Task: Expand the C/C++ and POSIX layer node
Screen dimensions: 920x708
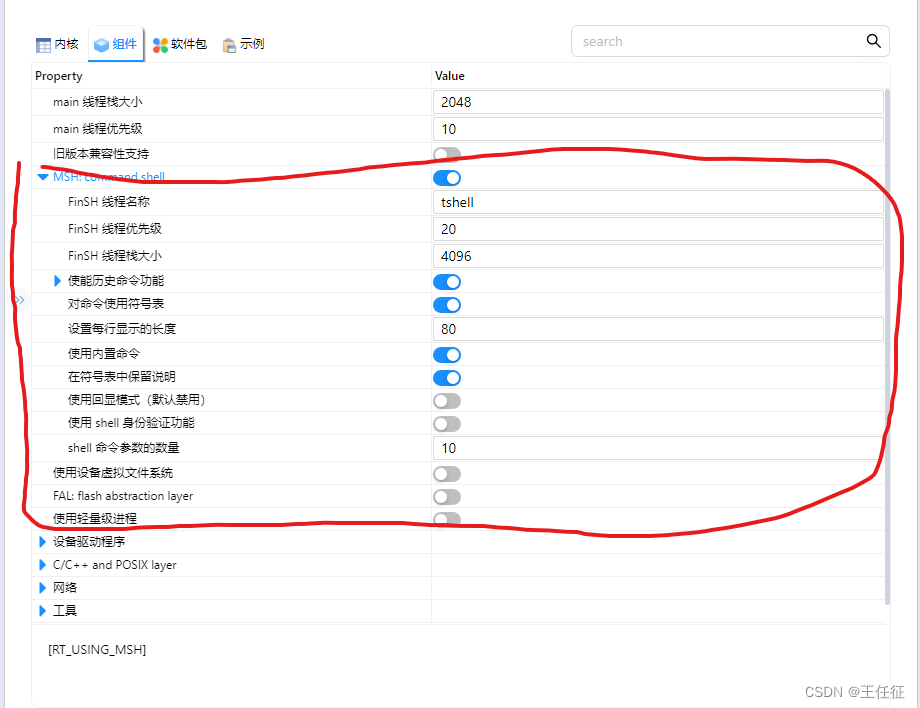Action: [44, 564]
